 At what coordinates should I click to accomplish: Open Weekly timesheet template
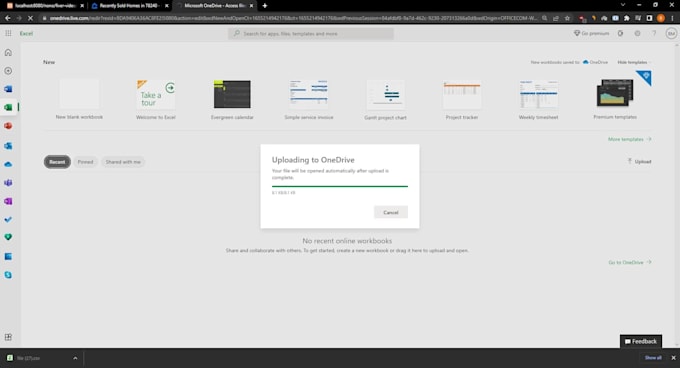point(538,99)
